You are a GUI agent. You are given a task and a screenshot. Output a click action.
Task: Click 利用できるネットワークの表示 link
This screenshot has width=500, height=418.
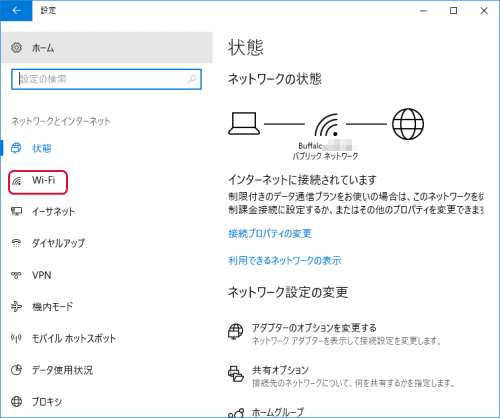tap(285, 260)
